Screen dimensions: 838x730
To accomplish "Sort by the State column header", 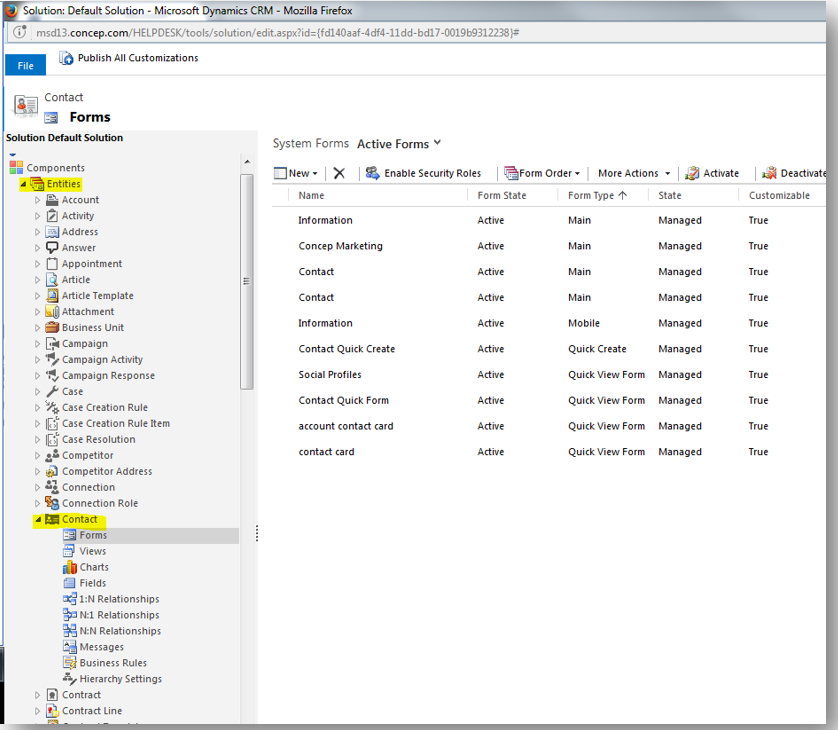I will pyautogui.click(x=670, y=196).
